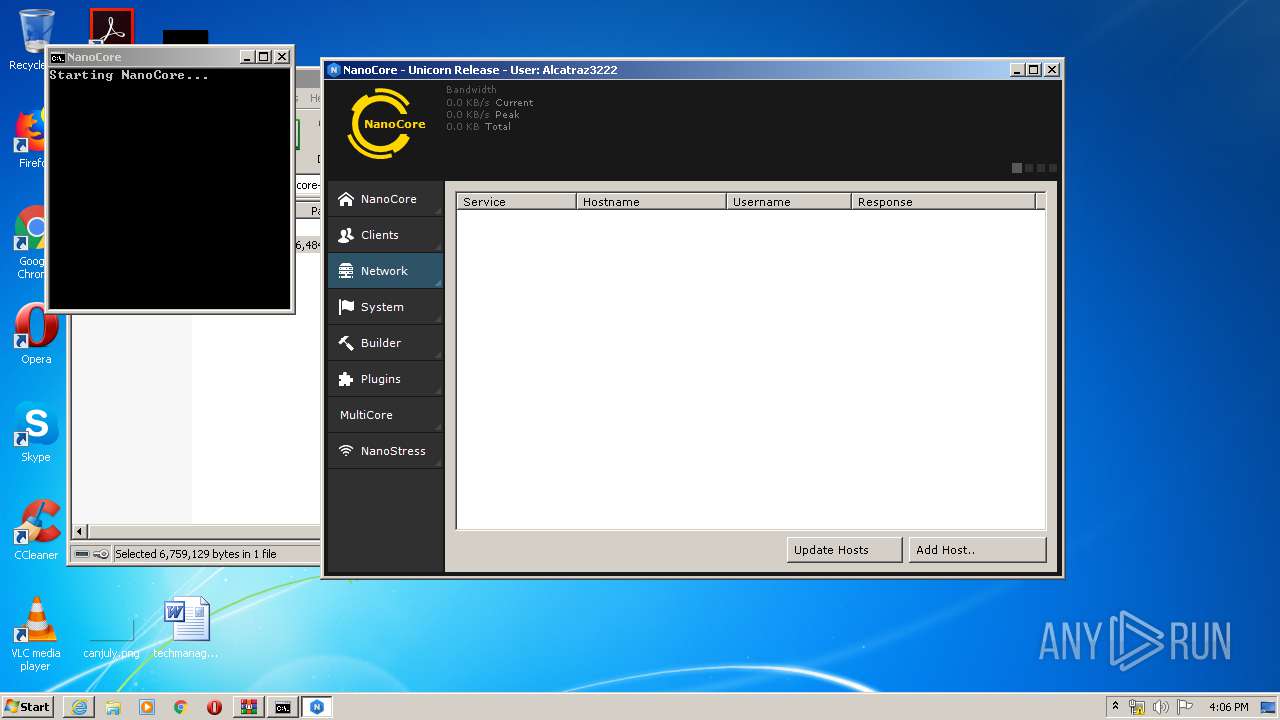
Task: Select the Network sidebar tab
Action: coord(385,271)
